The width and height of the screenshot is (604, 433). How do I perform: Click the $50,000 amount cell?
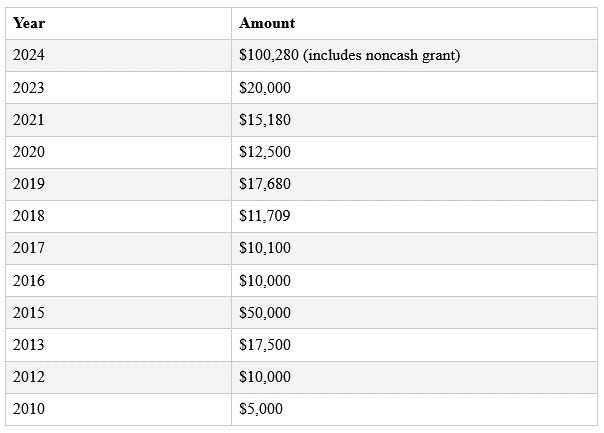pos(414,312)
